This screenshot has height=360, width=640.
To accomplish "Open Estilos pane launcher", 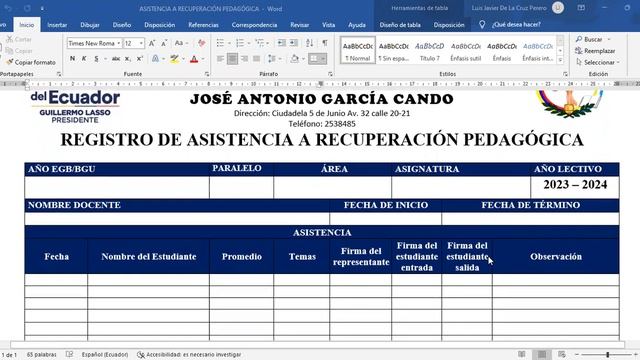I will pos(565,74).
